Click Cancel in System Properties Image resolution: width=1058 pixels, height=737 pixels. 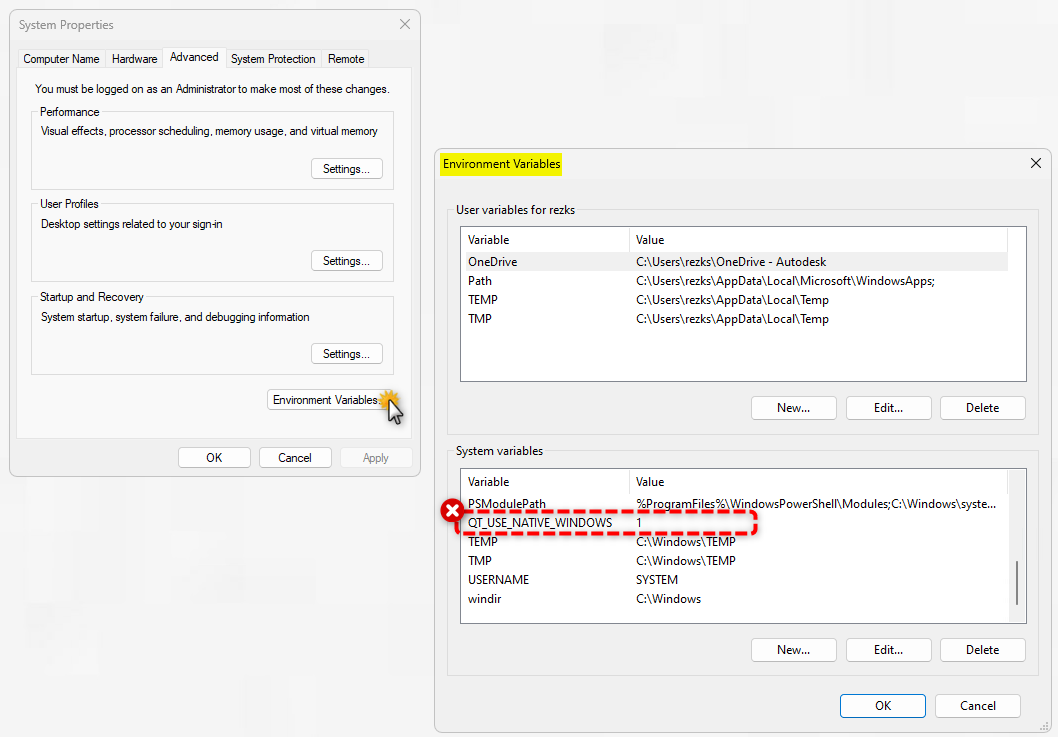point(295,458)
